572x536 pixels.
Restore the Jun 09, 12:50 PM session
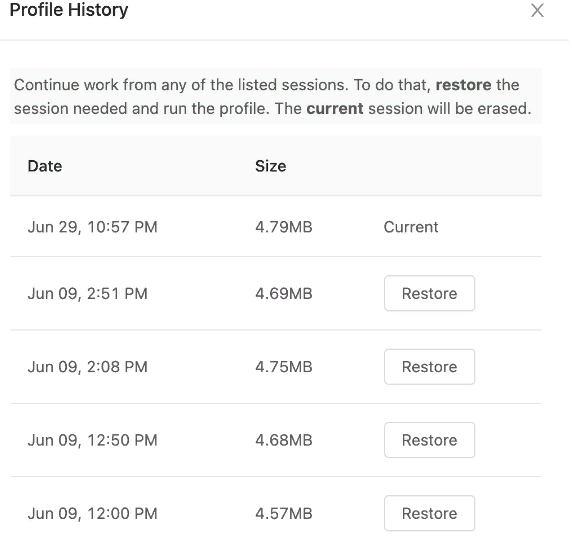point(429,440)
